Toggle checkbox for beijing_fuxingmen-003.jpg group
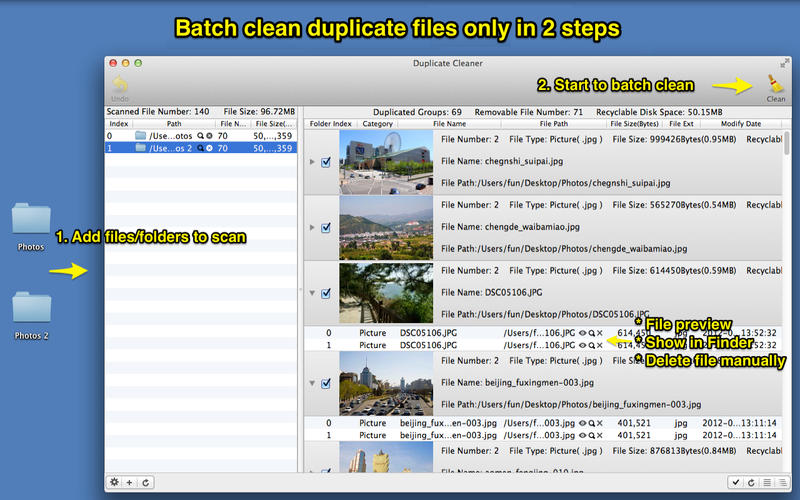The image size is (800, 500). (327, 383)
